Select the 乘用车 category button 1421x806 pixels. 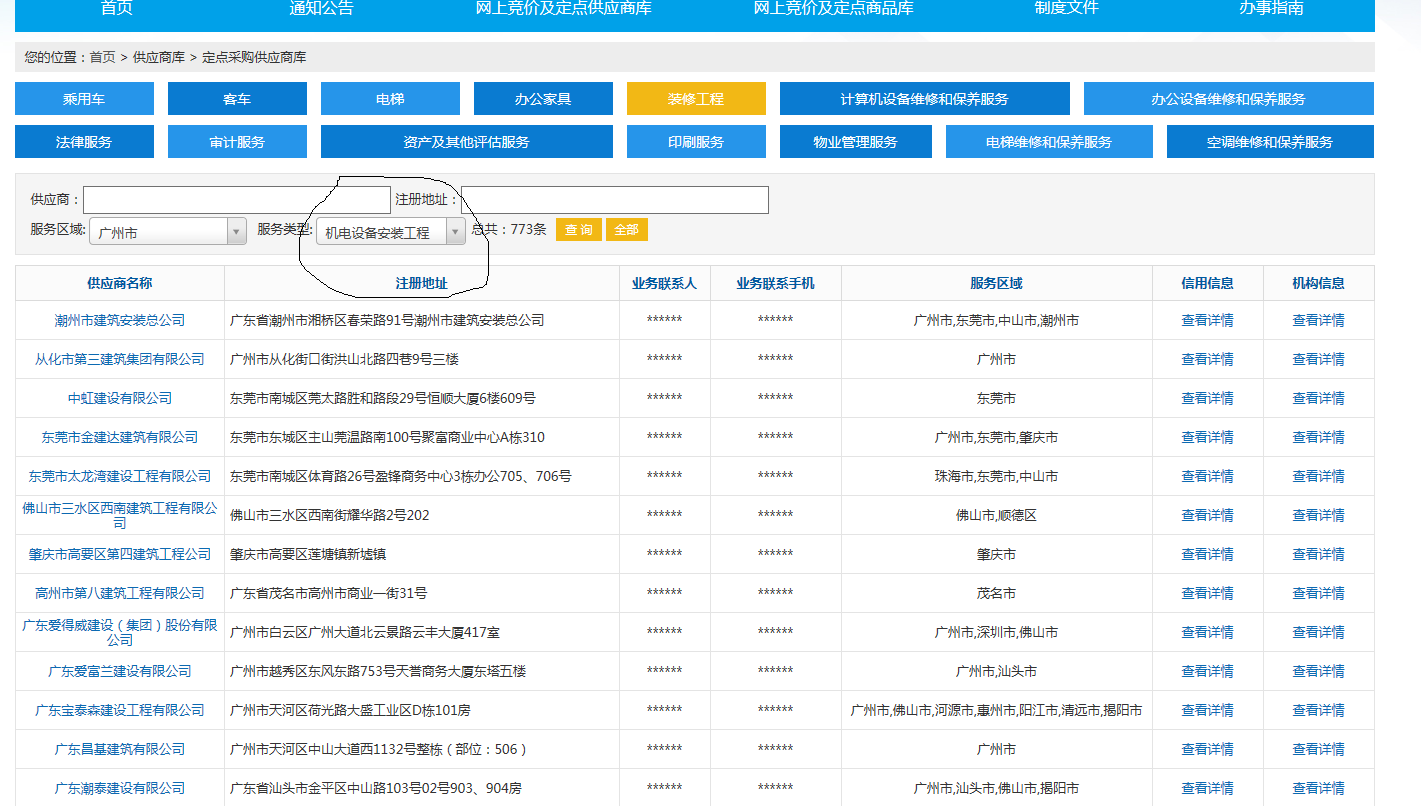click(83, 98)
